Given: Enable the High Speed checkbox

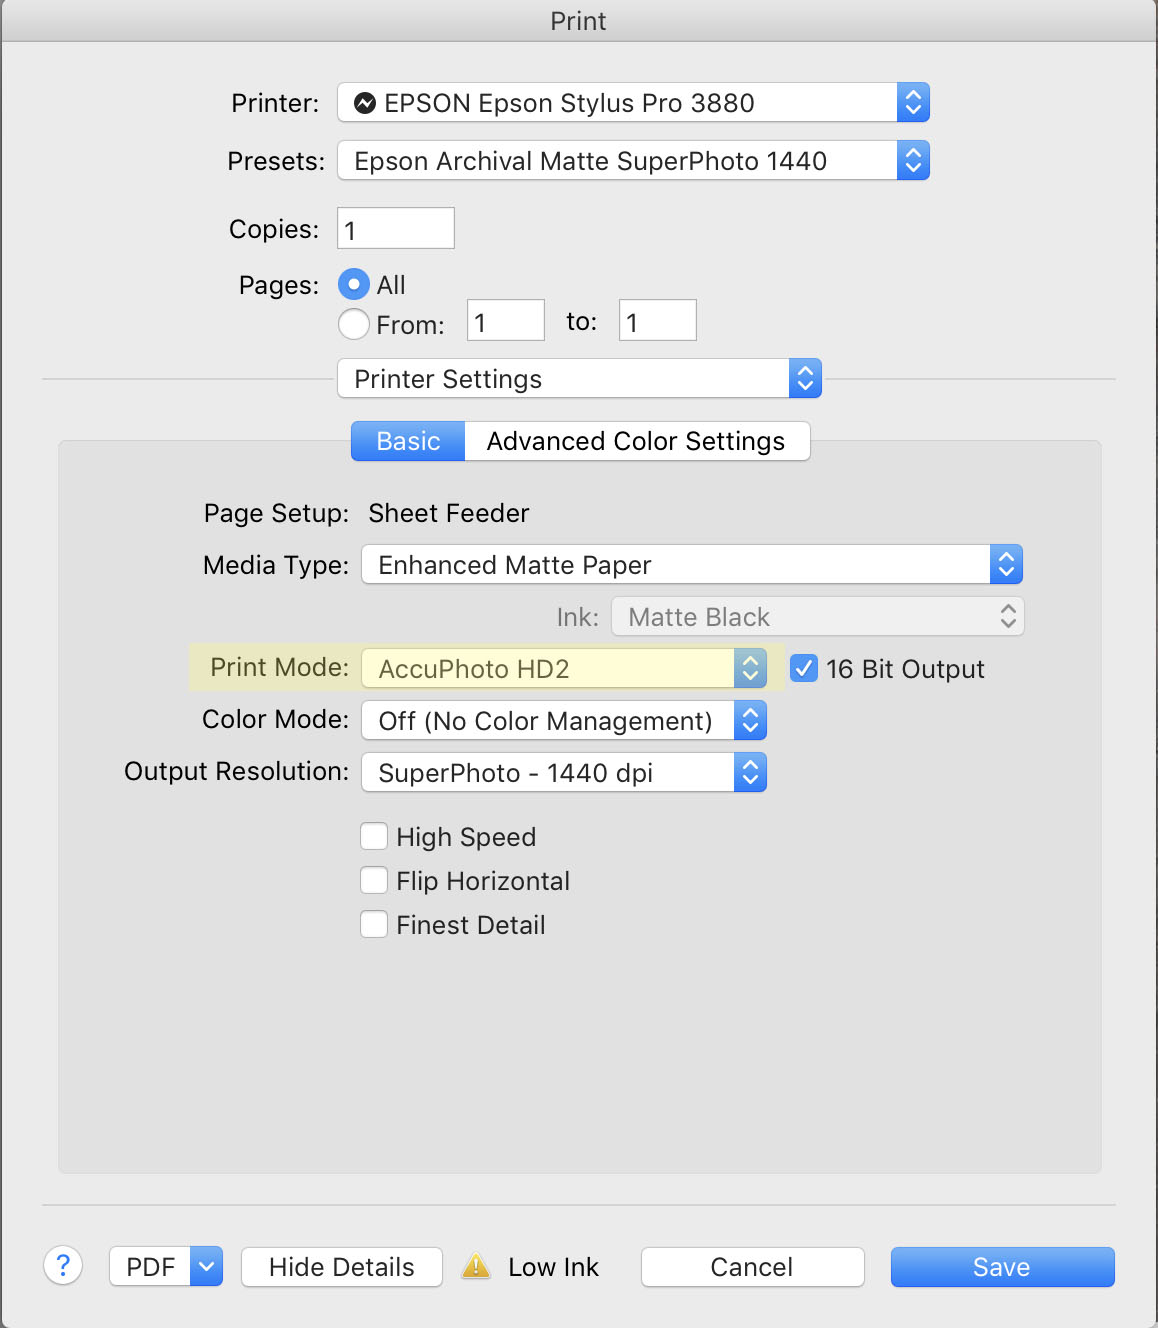Looking at the screenshot, I should point(374,836).
